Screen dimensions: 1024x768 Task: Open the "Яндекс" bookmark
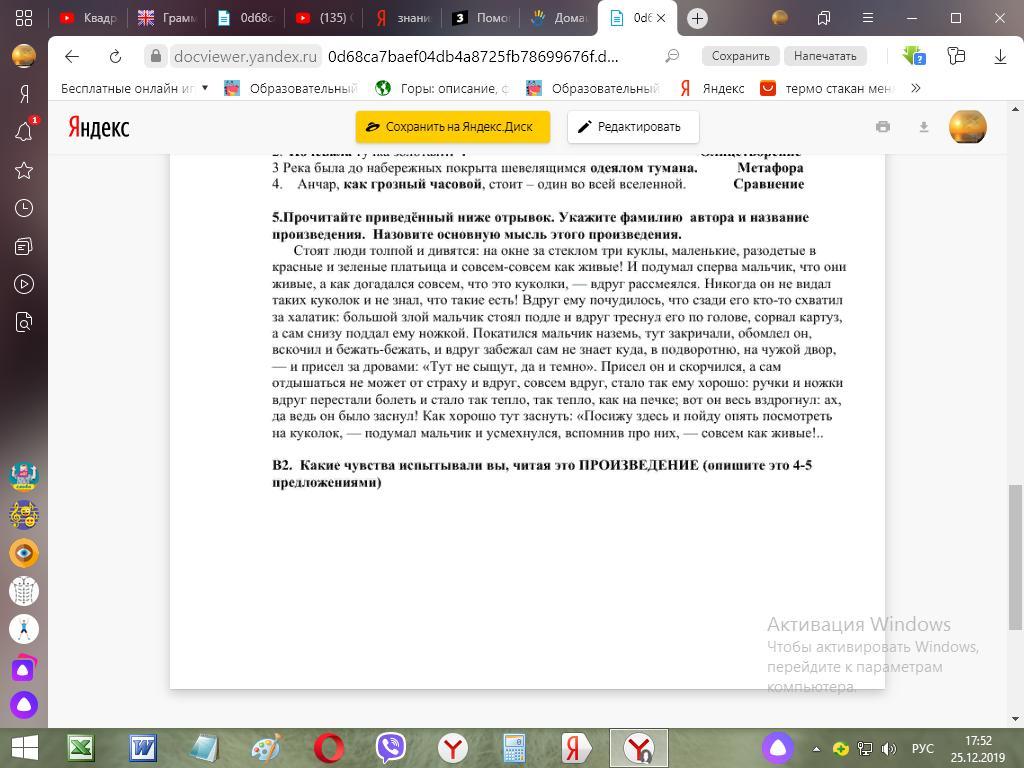click(x=712, y=88)
